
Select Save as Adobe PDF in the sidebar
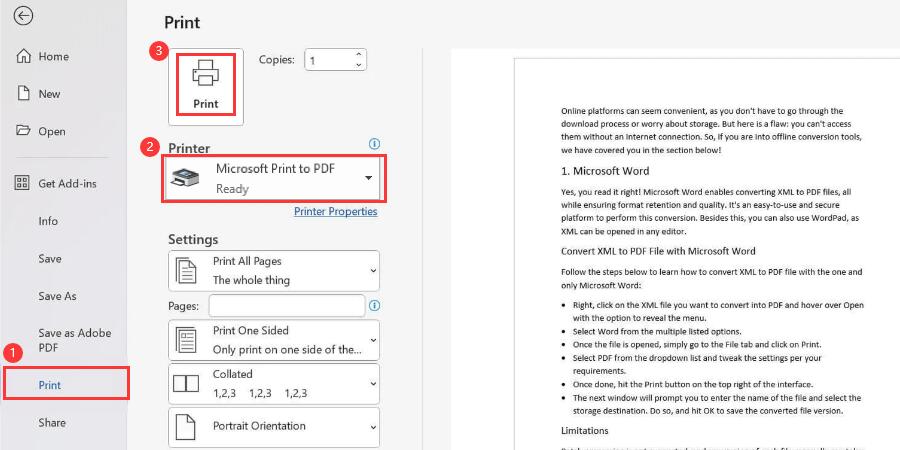[x=75, y=340]
